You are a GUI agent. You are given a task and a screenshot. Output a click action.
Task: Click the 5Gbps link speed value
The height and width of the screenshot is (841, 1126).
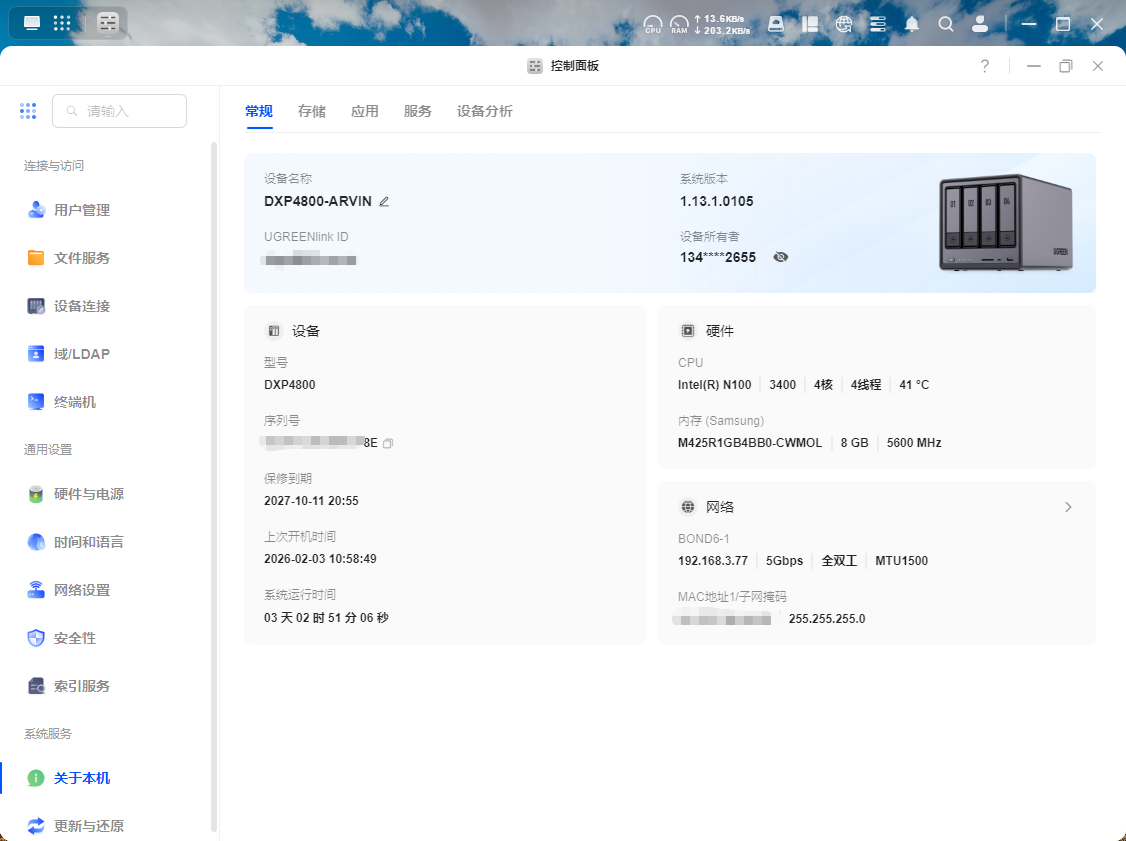784,561
